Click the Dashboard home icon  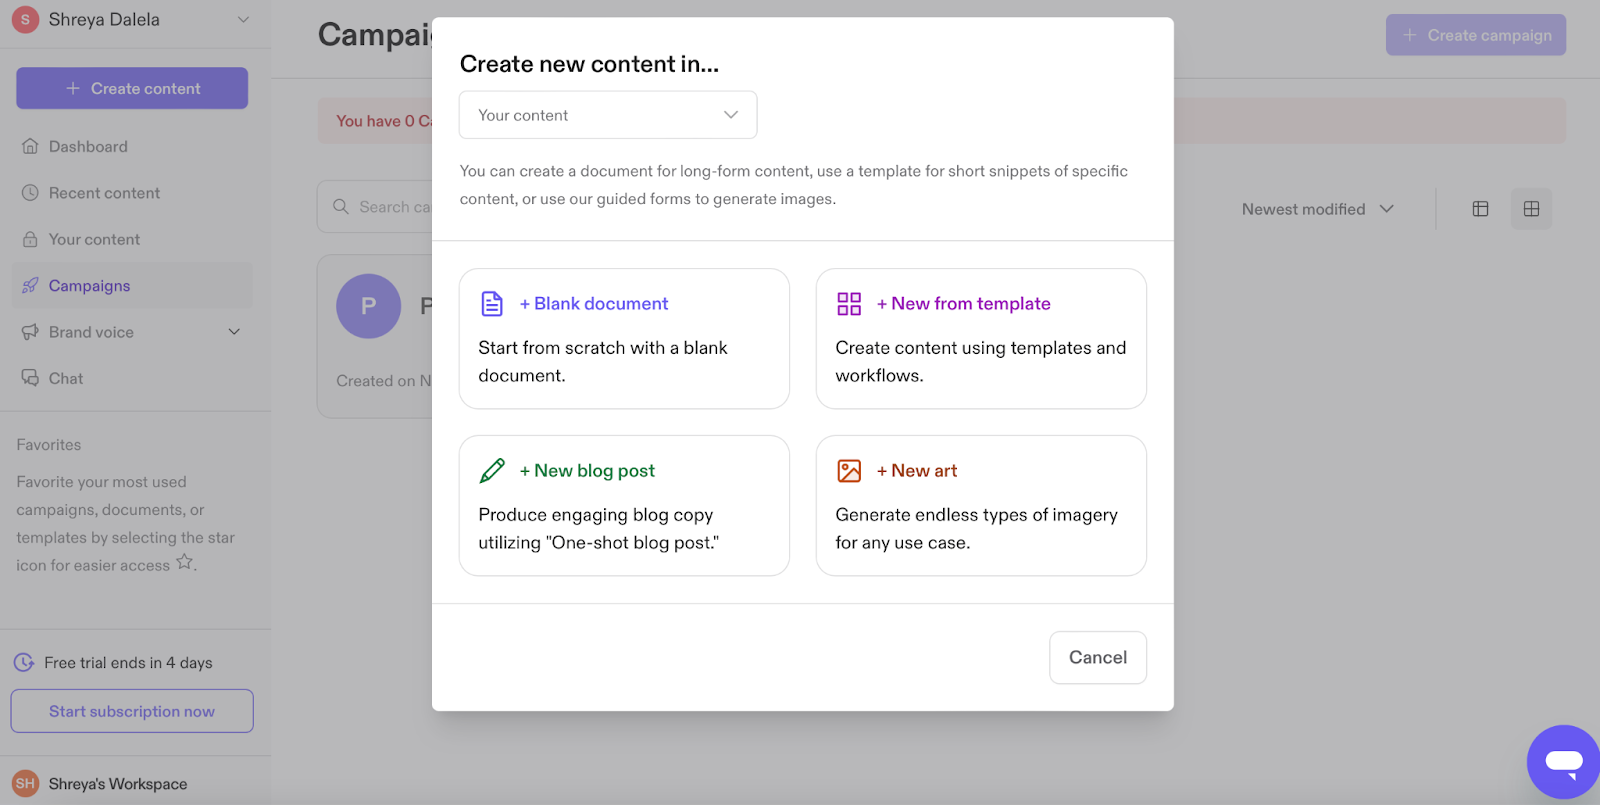(30, 146)
